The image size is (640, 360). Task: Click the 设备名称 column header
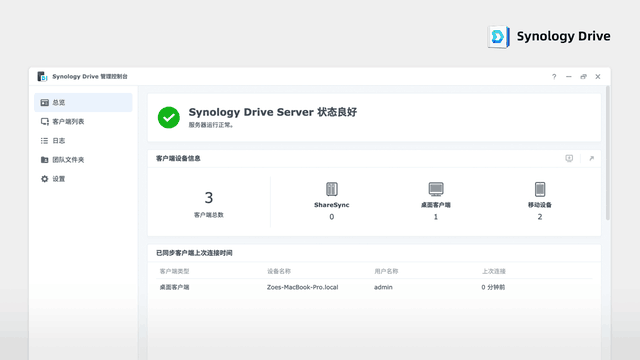point(279,271)
